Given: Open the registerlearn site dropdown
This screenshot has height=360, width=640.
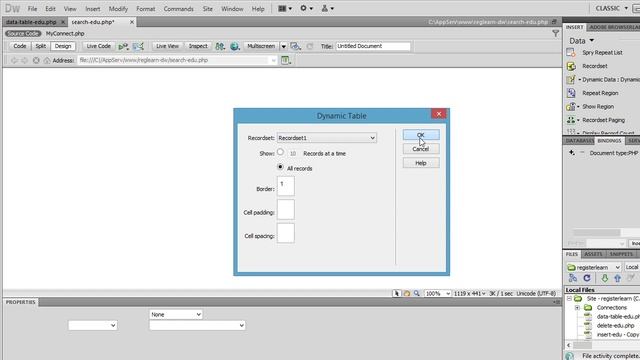Looking at the screenshot, I should coord(594,267).
